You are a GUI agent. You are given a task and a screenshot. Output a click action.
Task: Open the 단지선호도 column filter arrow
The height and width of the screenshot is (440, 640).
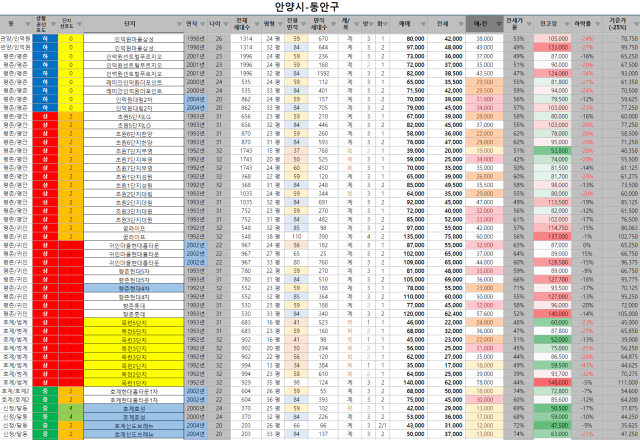(x=79, y=24)
